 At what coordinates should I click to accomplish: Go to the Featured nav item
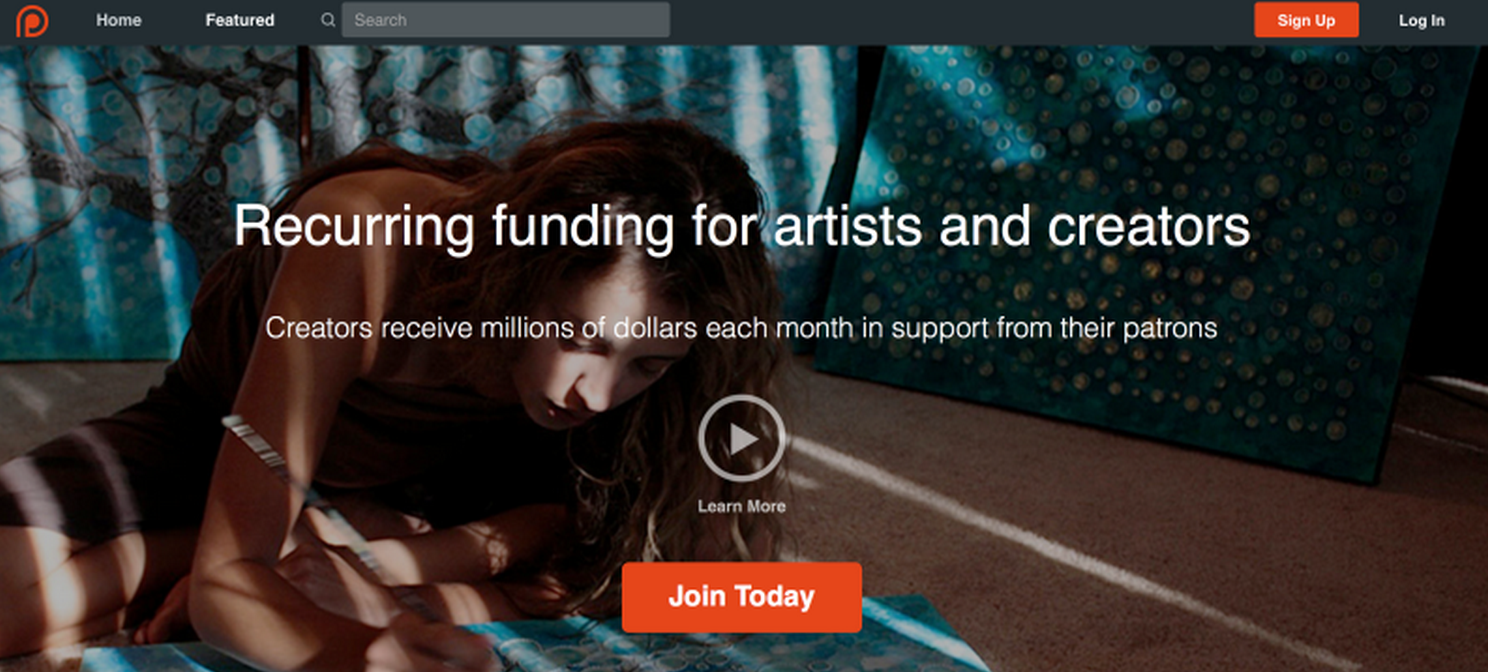(x=240, y=20)
